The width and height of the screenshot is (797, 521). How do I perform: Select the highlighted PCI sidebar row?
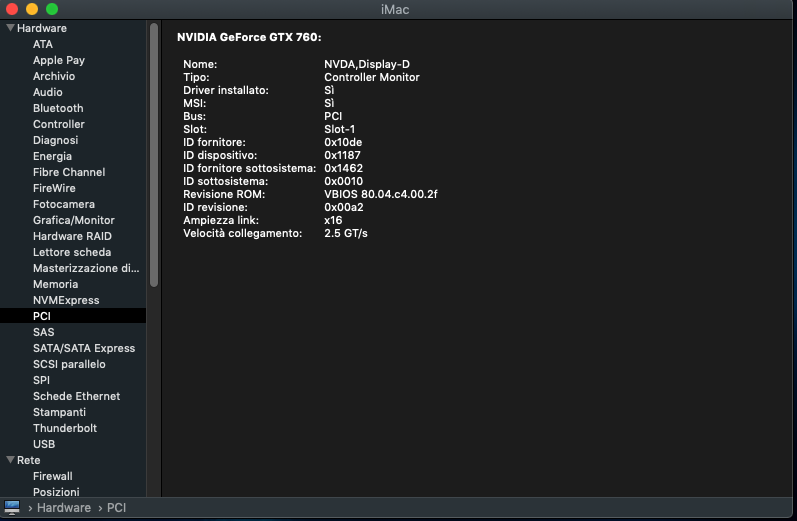[73, 316]
